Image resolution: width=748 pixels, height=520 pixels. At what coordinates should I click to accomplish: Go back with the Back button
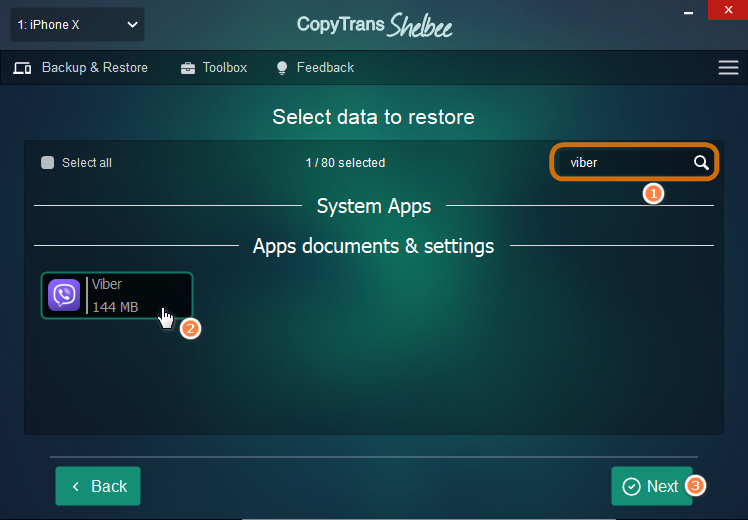point(98,486)
